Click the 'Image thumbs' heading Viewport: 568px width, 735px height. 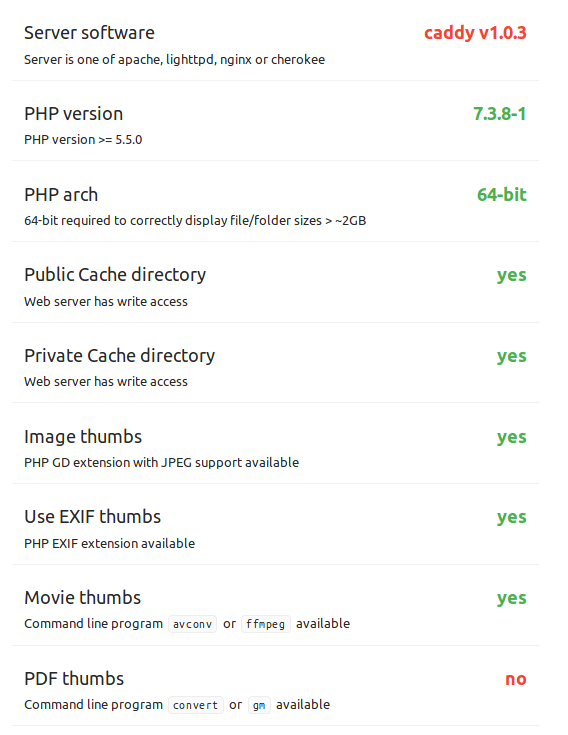(83, 436)
